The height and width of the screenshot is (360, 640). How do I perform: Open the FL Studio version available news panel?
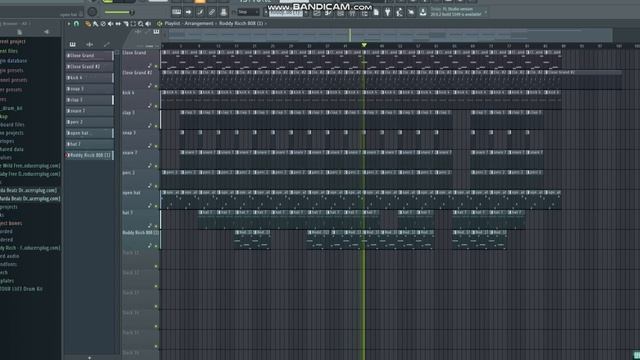(x=458, y=12)
